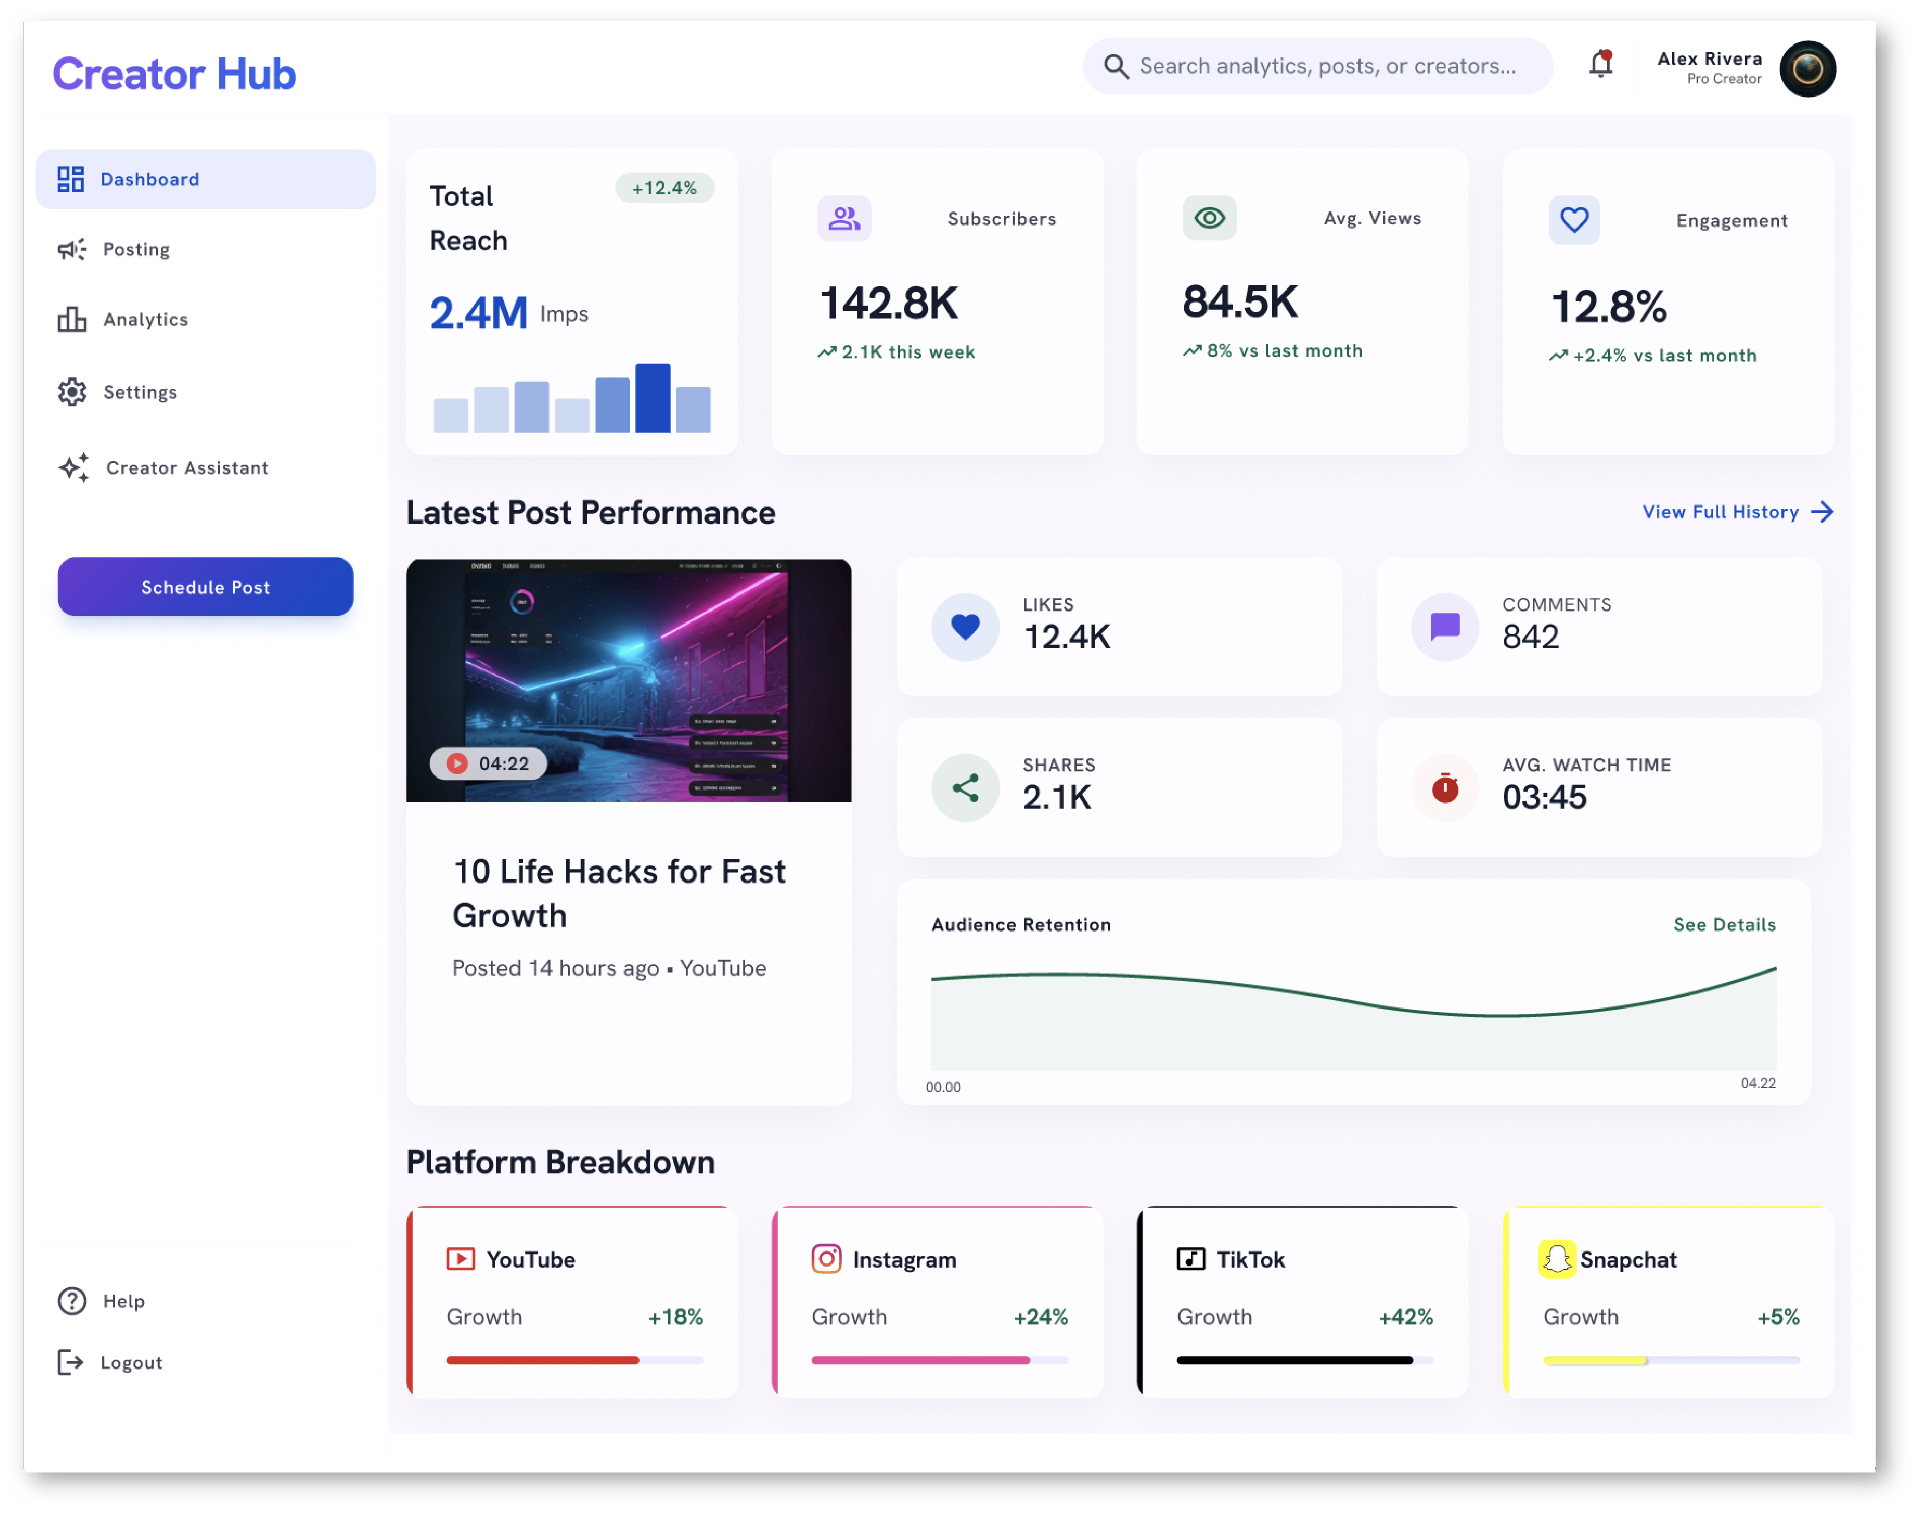Click the Analytics bar chart icon
Viewport: 1920px width, 1514px height.
point(71,319)
